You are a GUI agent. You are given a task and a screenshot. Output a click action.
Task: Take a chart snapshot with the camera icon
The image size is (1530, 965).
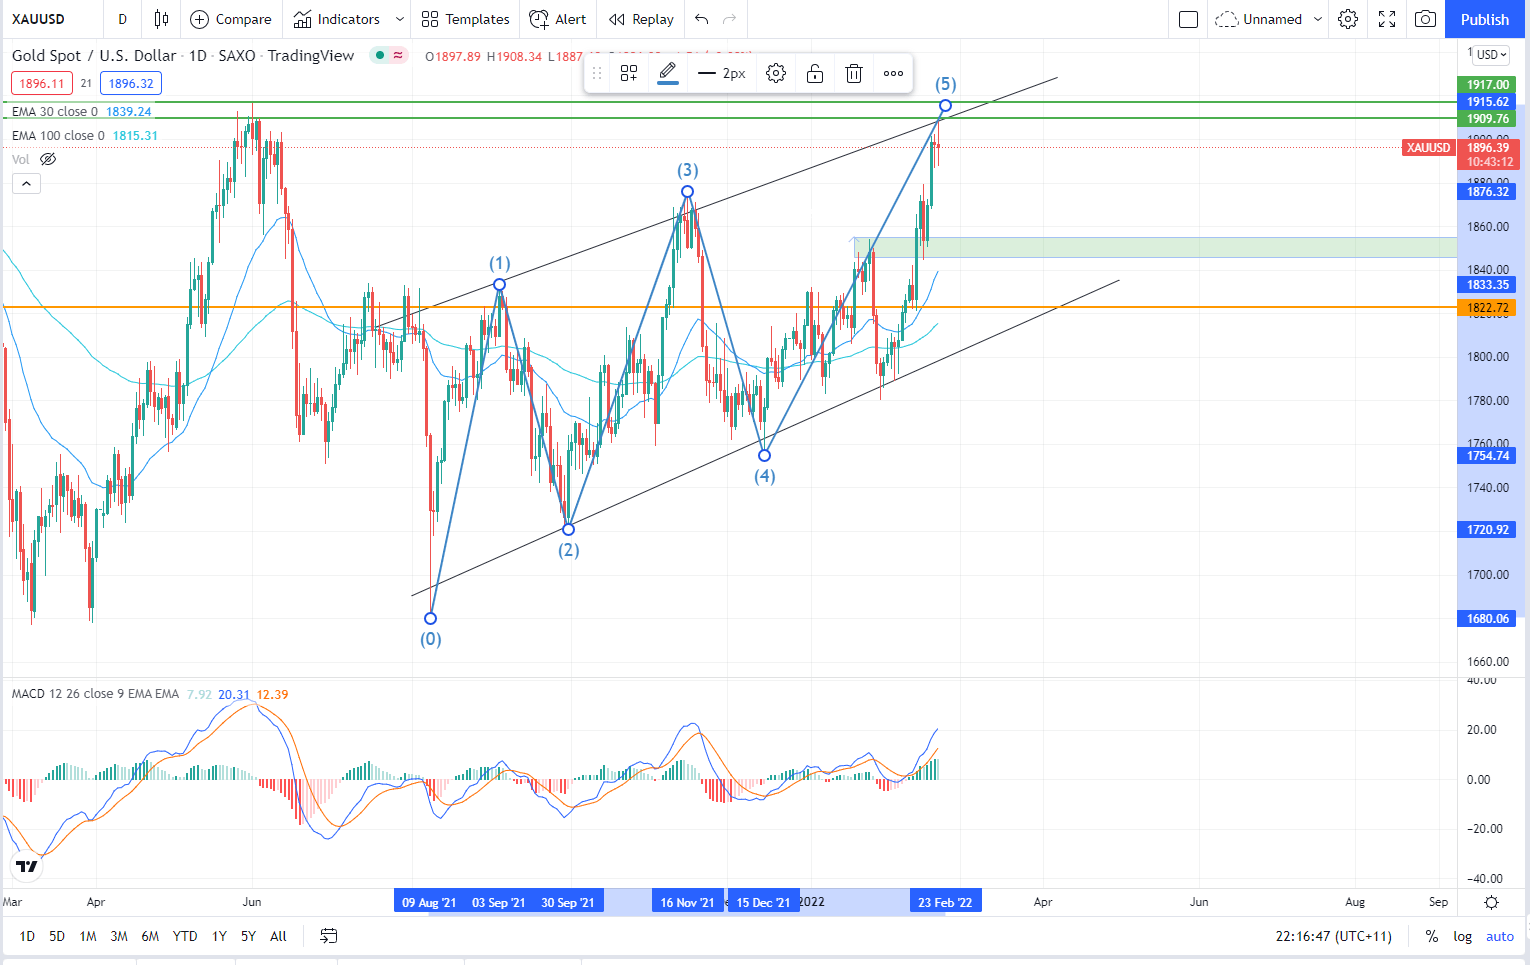[1425, 19]
